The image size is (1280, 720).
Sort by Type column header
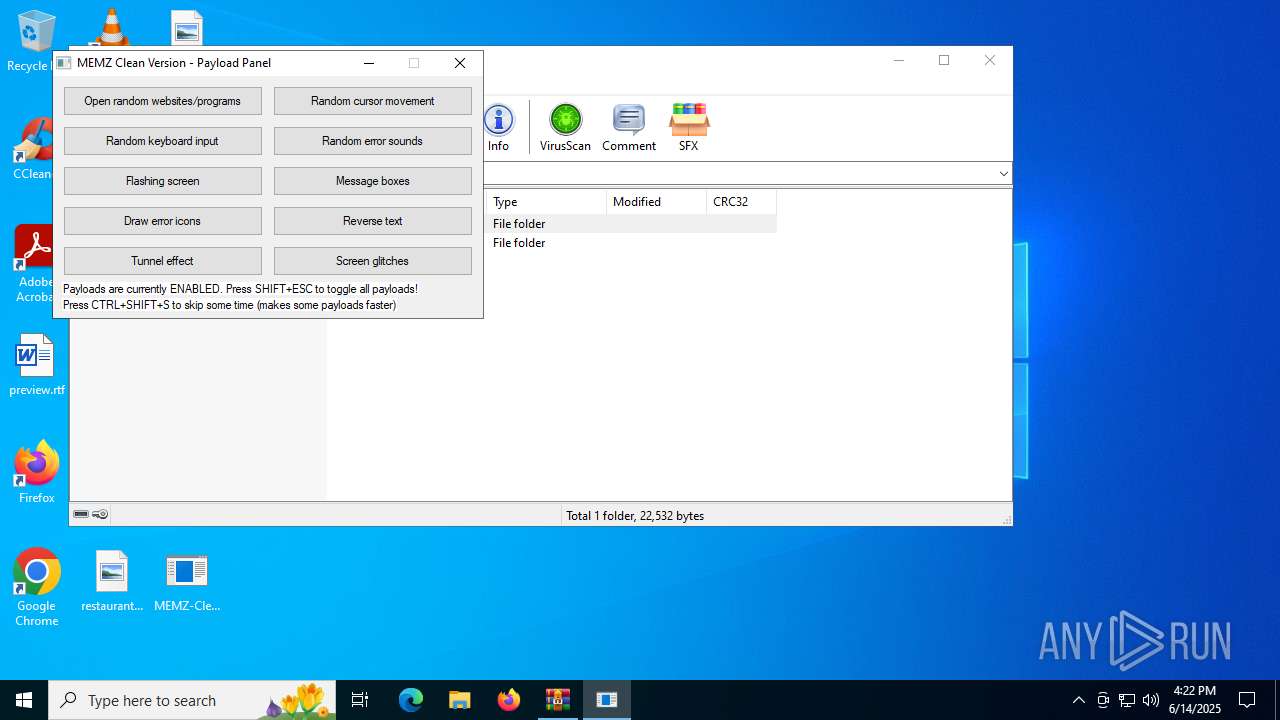(x=546, y=202)
